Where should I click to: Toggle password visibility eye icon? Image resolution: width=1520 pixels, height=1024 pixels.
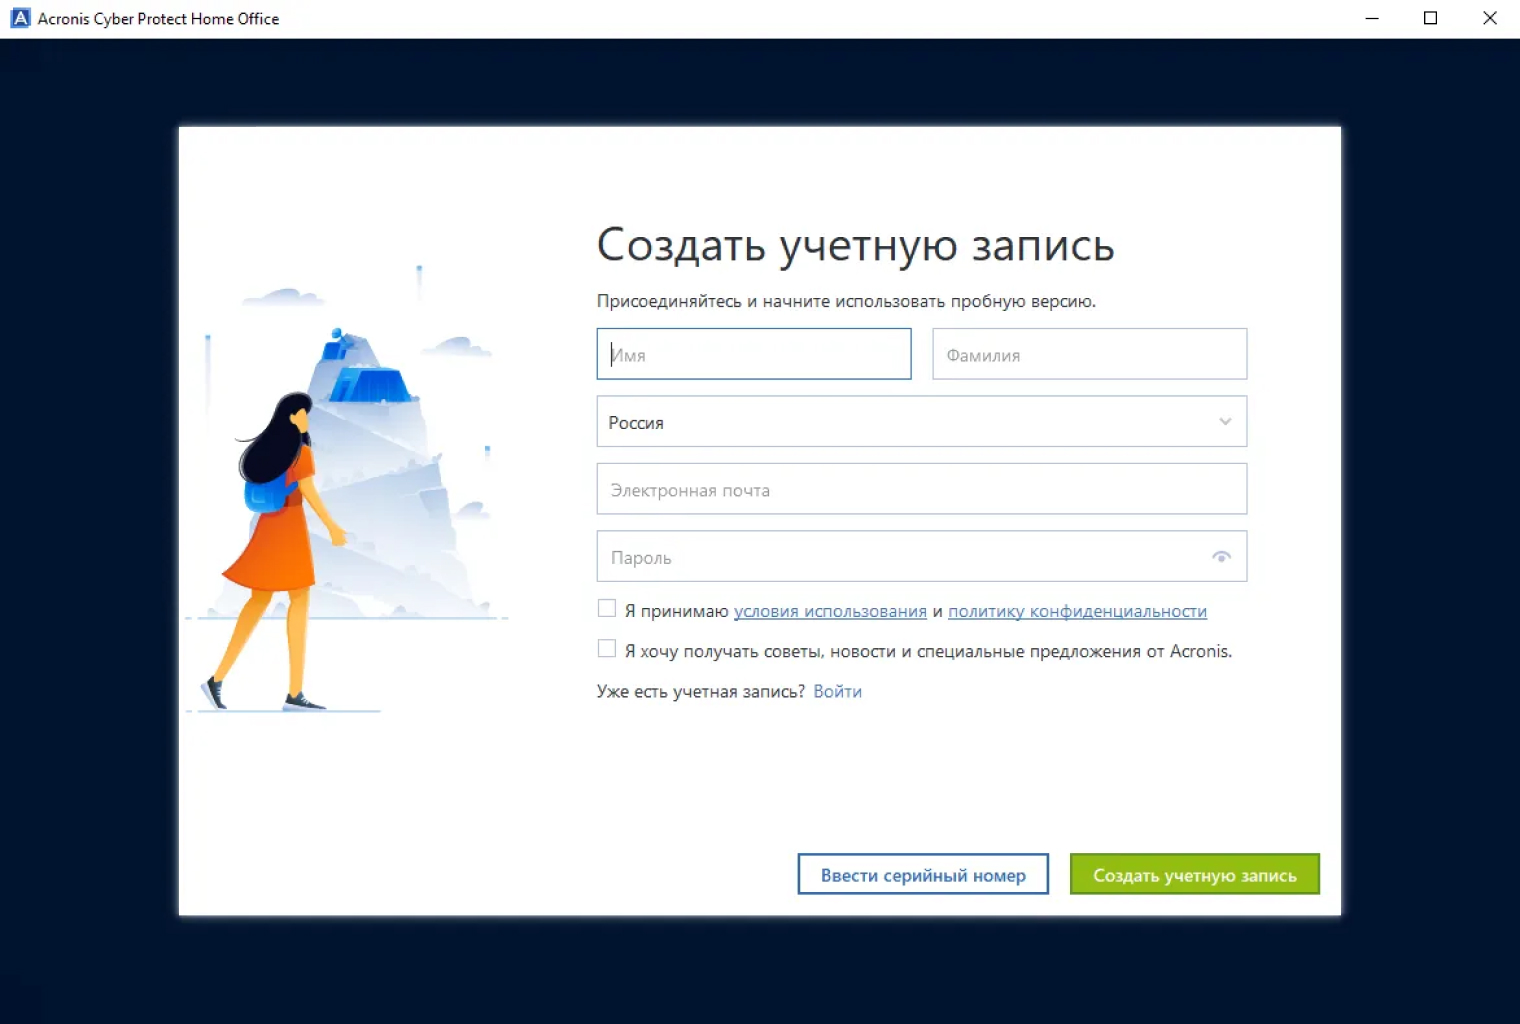coord(1221,557)
